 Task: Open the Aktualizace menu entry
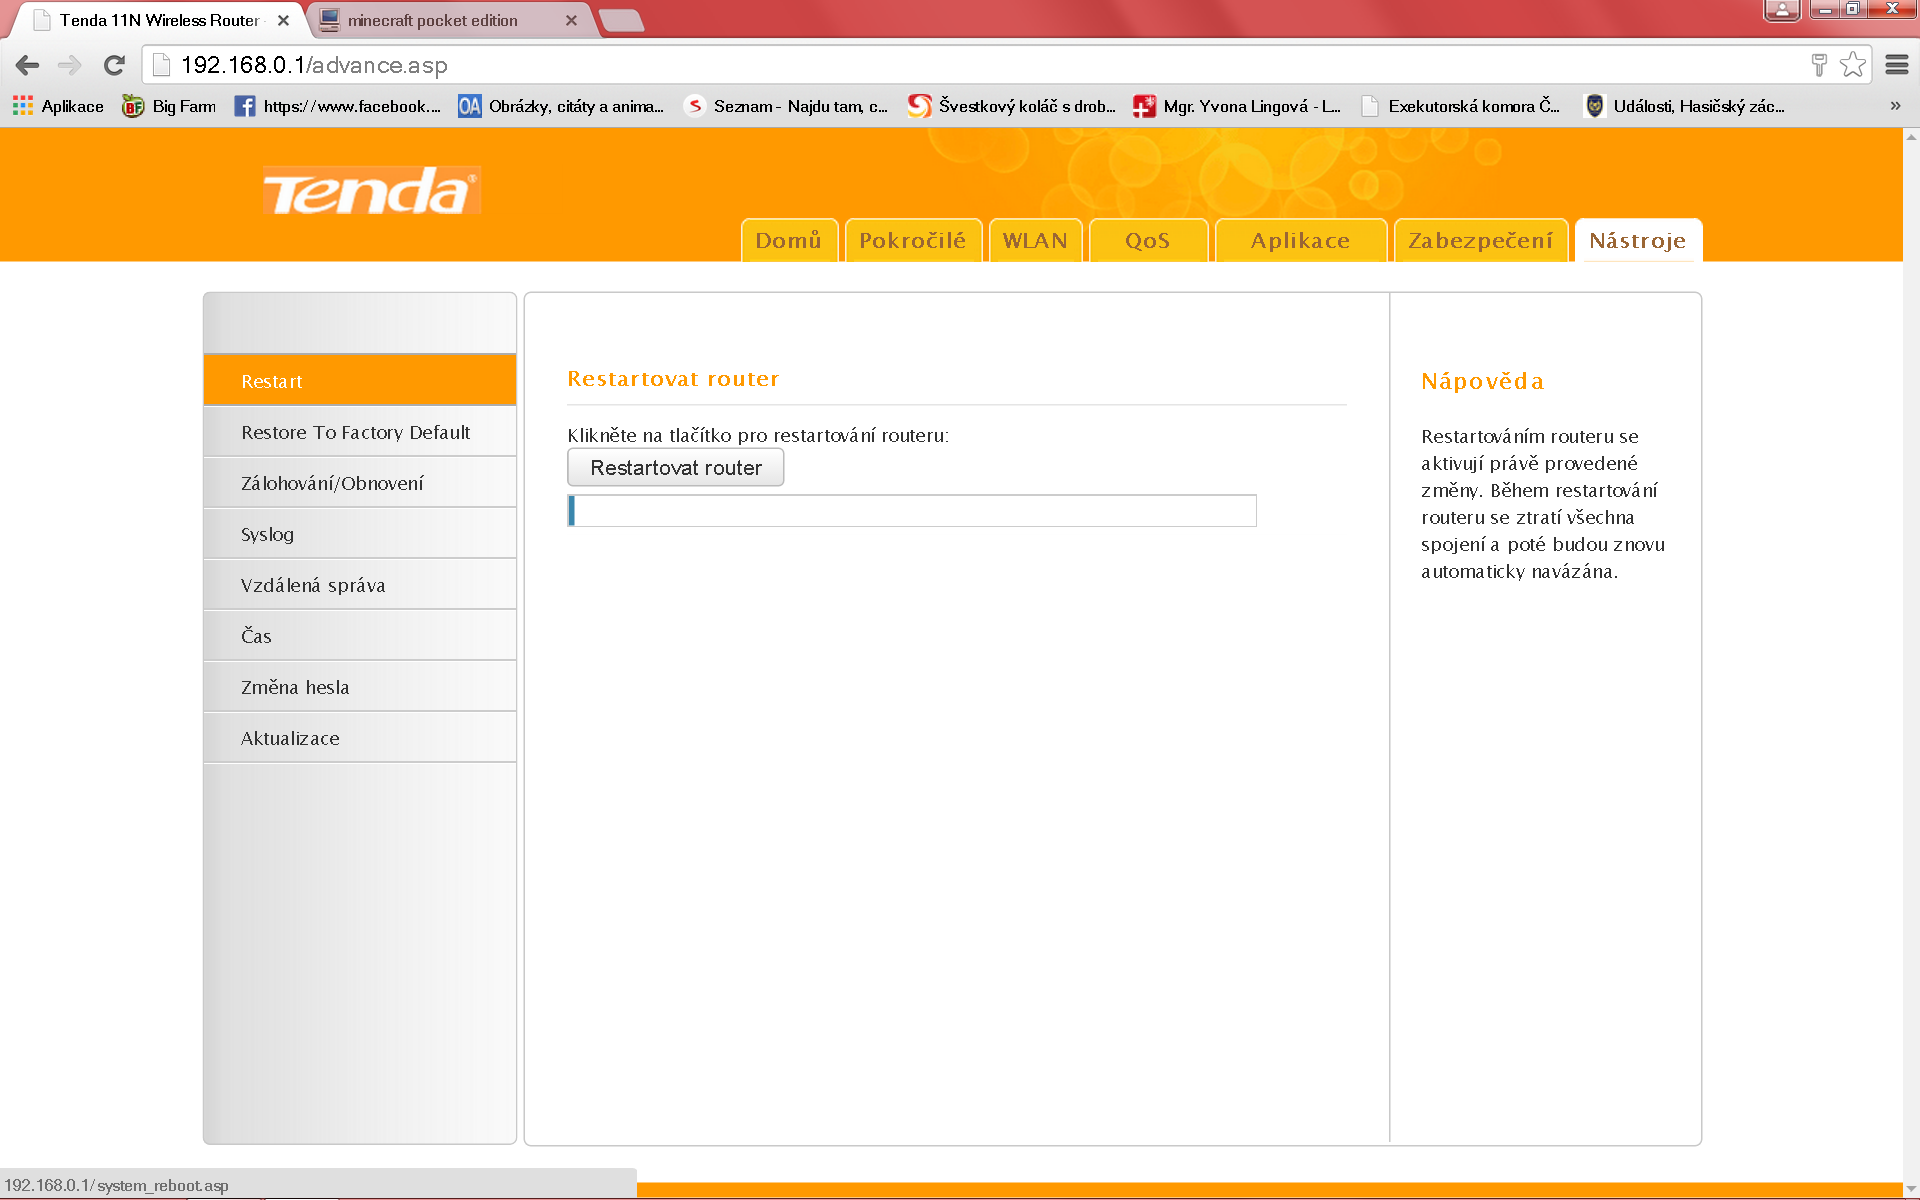pyautogui.click(x=290, y=738)
